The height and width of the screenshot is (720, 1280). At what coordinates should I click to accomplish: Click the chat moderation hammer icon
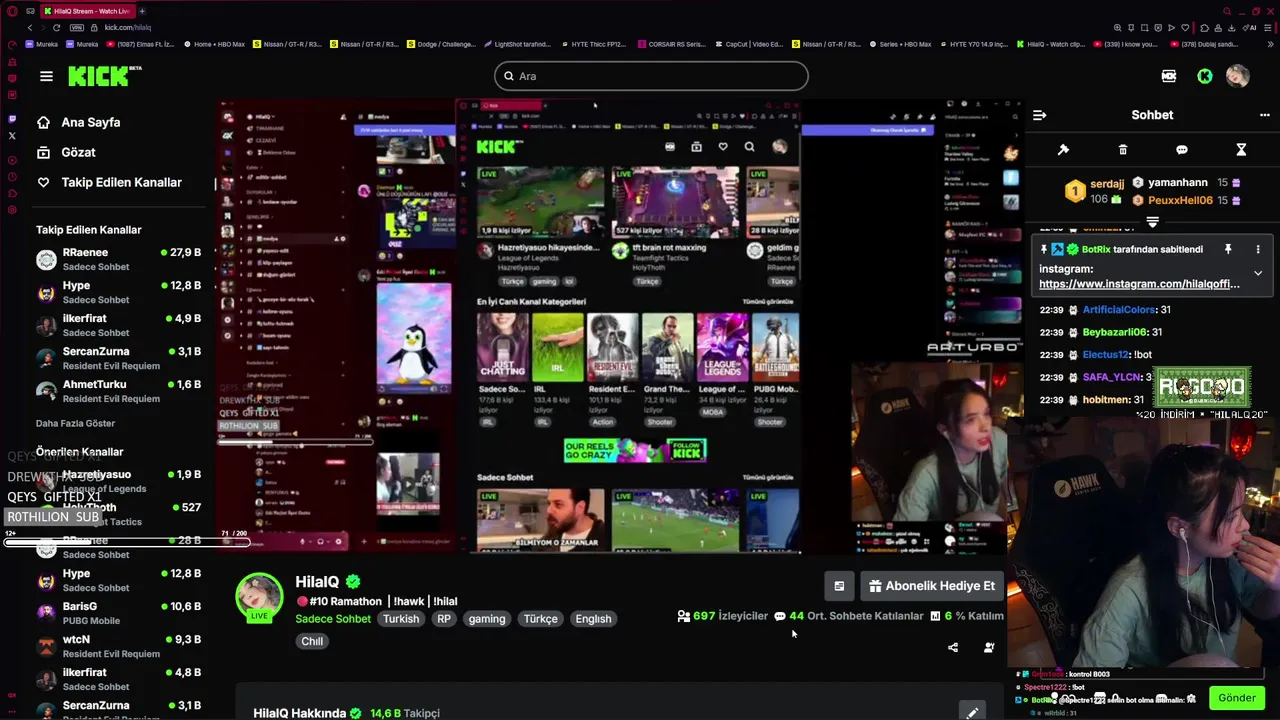(x=1063, y=150)
